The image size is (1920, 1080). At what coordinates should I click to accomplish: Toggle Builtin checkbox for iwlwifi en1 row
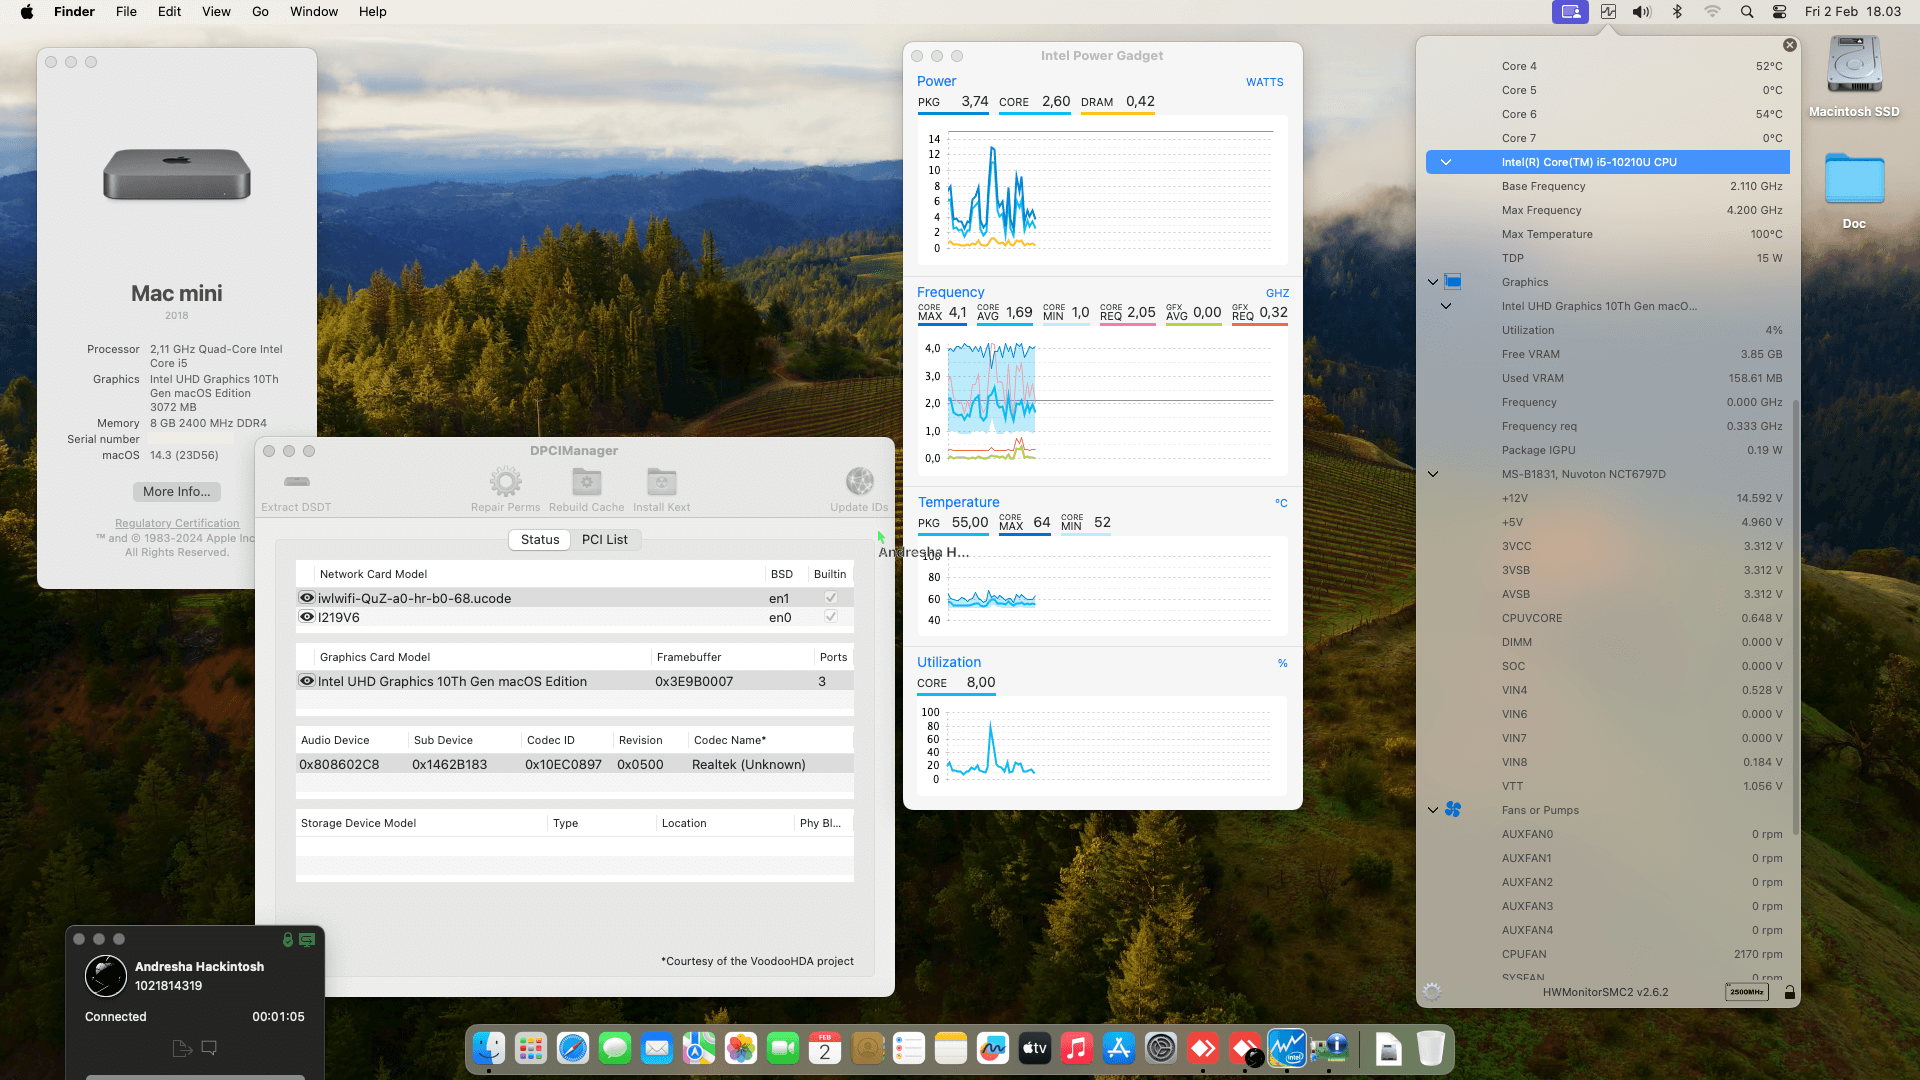(830, 597)
